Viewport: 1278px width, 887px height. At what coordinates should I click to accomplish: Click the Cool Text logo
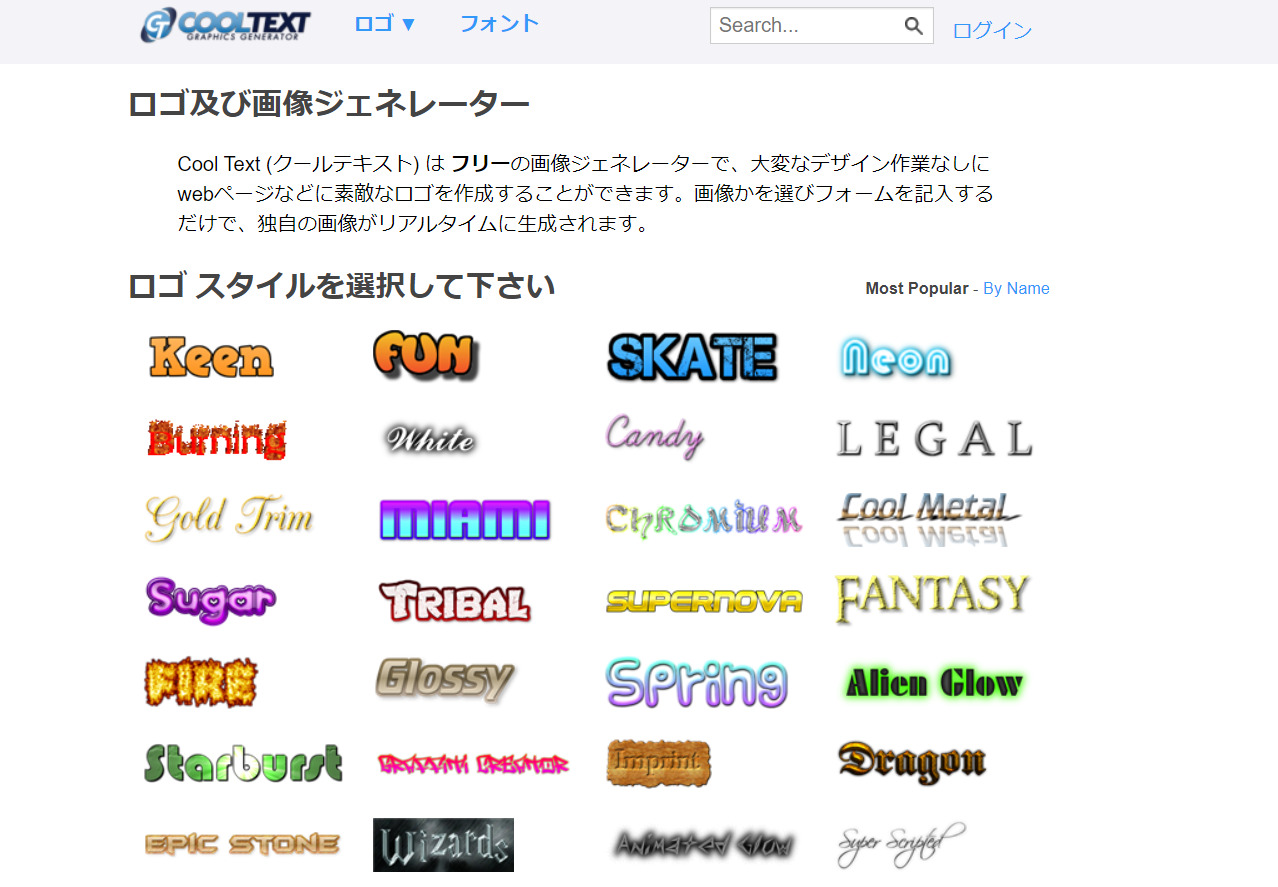pos(224,25)
